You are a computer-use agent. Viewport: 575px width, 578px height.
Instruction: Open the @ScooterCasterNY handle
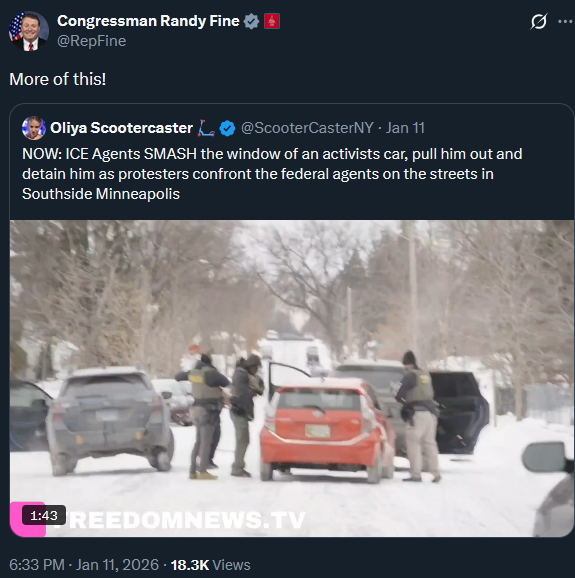pos(307,128)
